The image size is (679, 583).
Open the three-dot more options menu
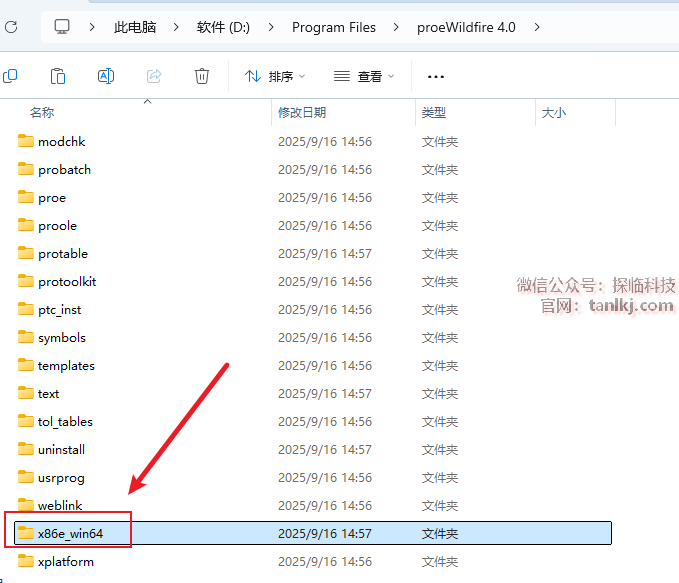pos(435,76)
